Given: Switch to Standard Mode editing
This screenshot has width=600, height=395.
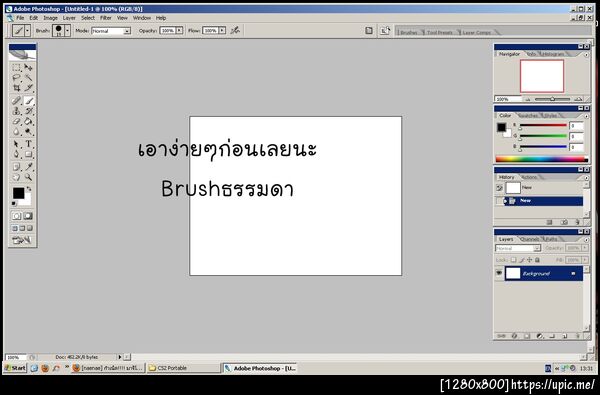Looking at the screenshot, I should [16, 216].
